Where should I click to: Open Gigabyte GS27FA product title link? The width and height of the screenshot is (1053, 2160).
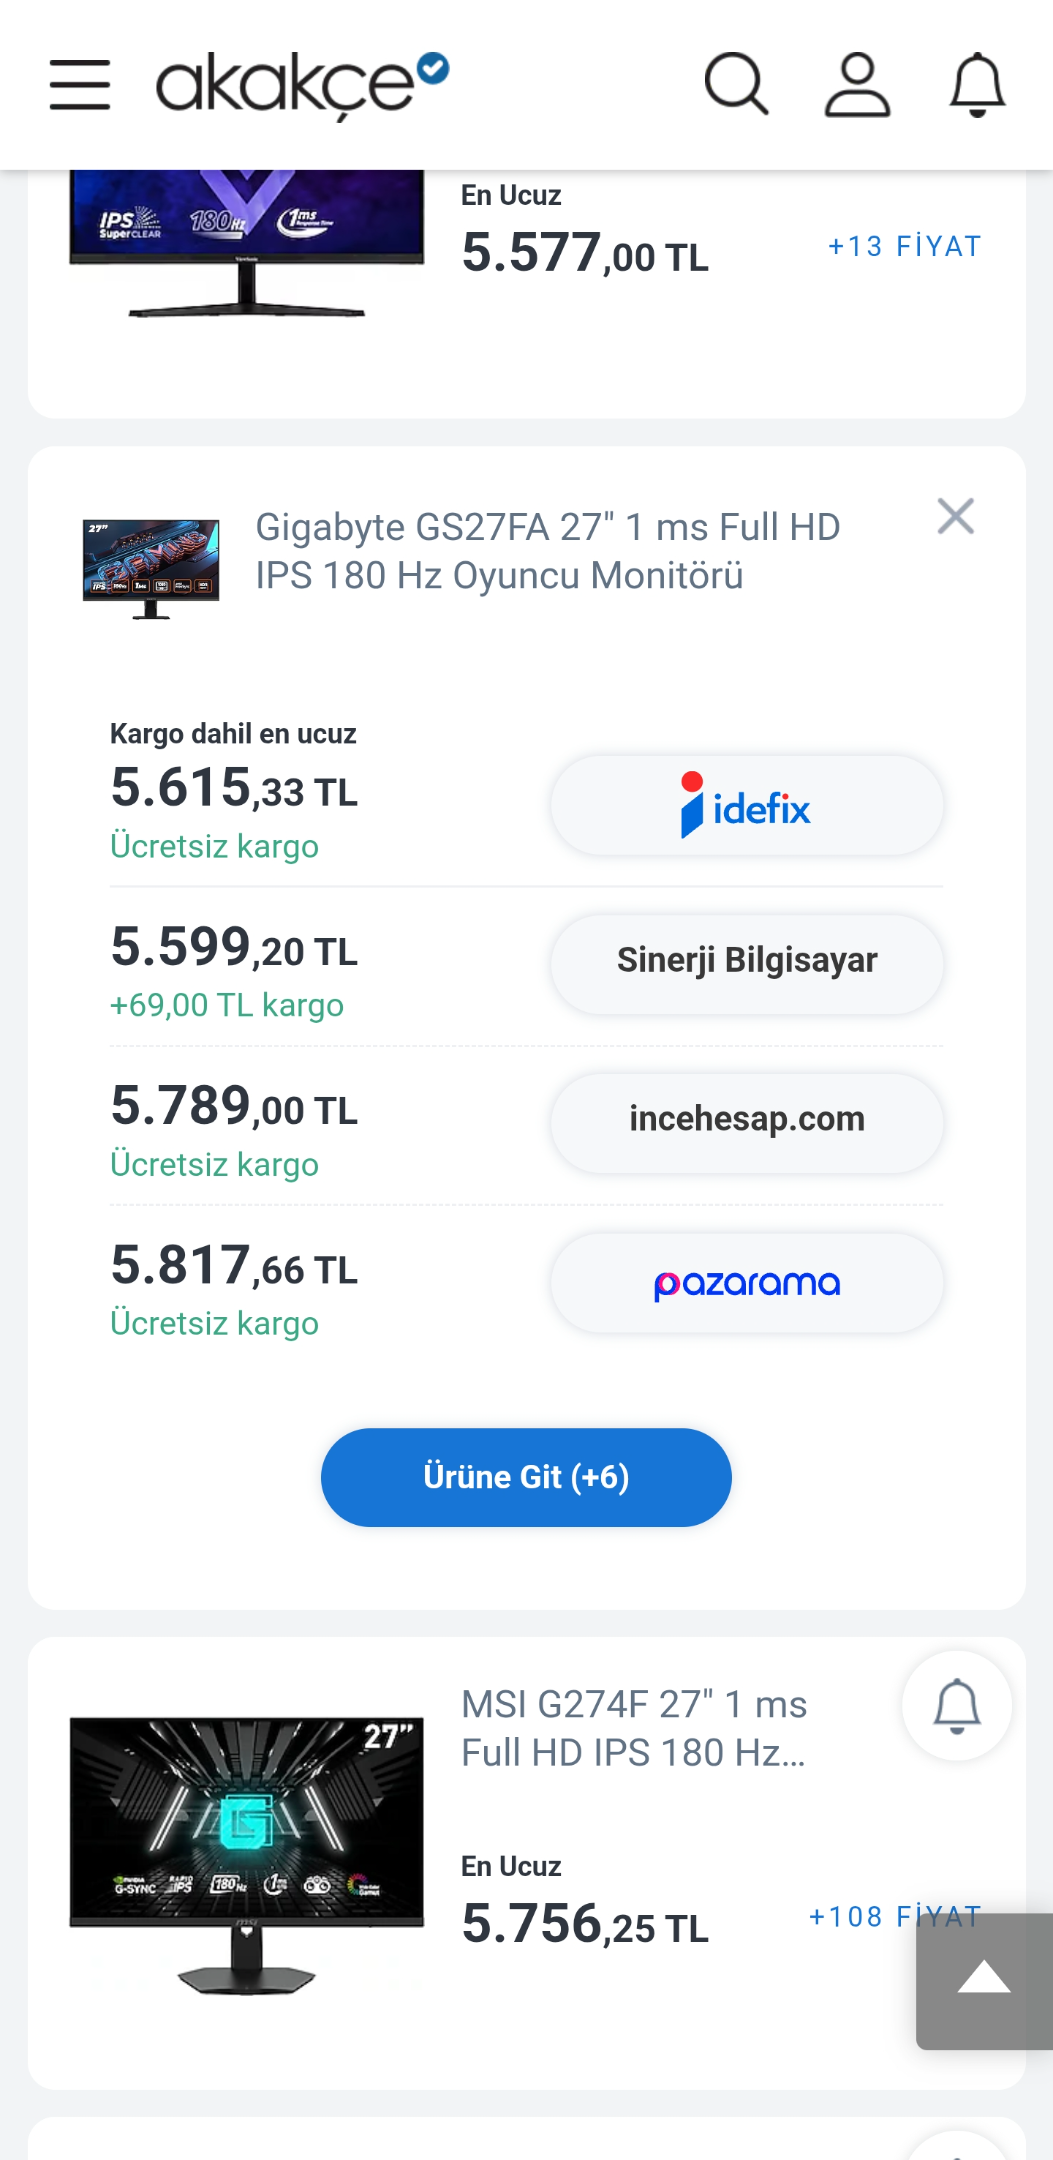tap(548, 551)
